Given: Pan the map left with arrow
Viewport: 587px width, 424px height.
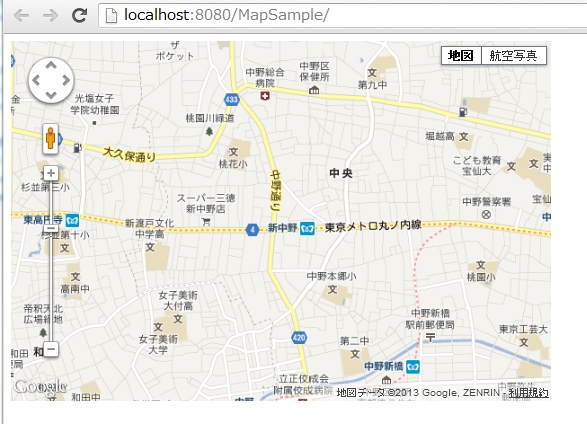Looking at the screenshot, I should (x=36, y=80).
